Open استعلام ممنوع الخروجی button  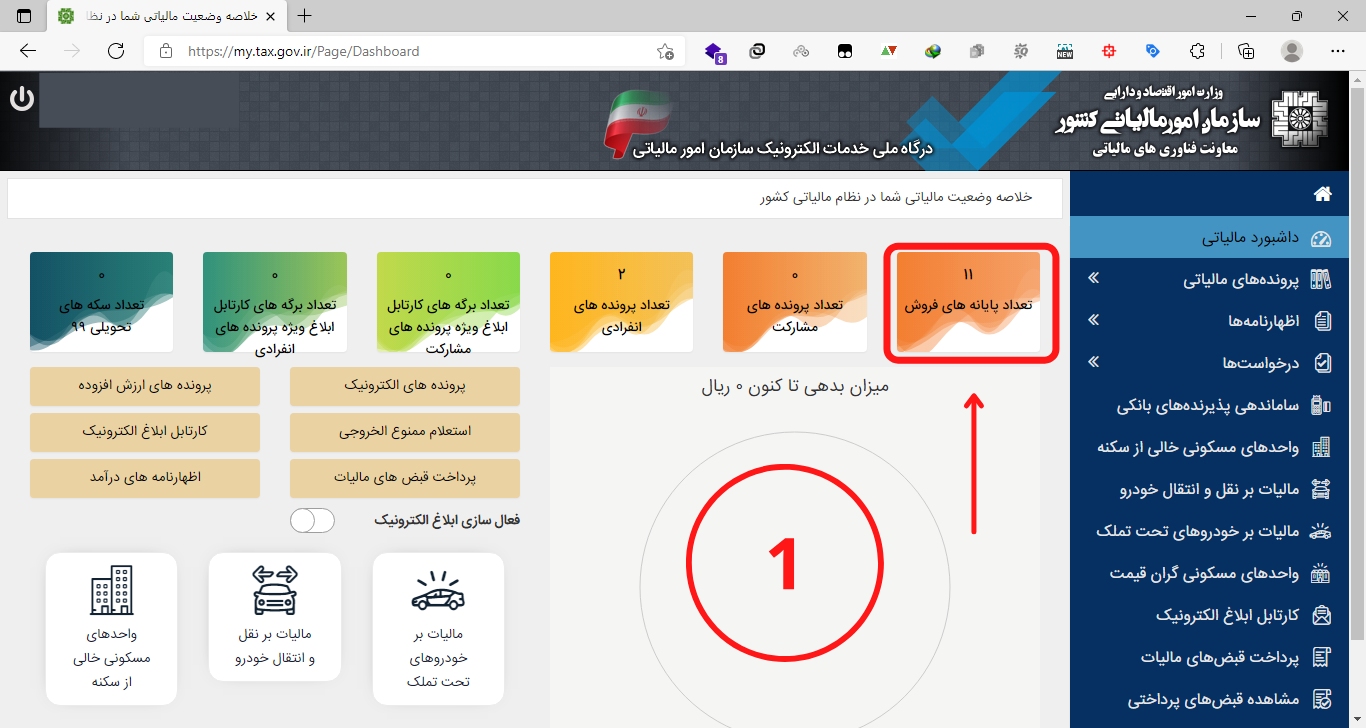click(405, 432)
